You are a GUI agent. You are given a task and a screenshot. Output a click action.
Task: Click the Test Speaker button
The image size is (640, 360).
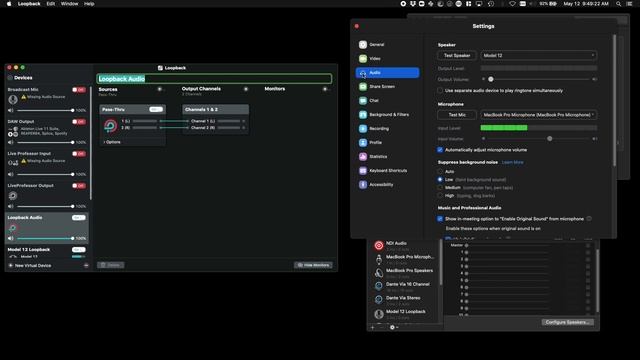click(457, 56)
